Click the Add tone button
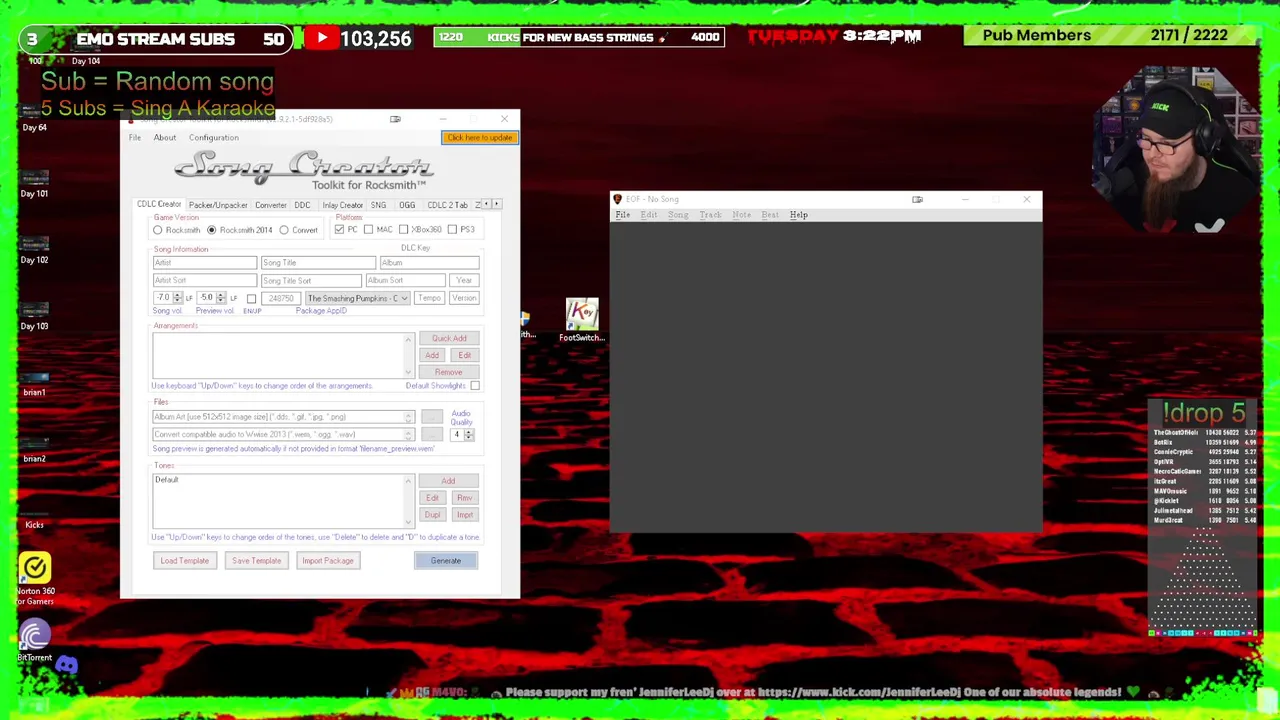The height and width of the screenshot is (720, 1280). tap(448, 481)
